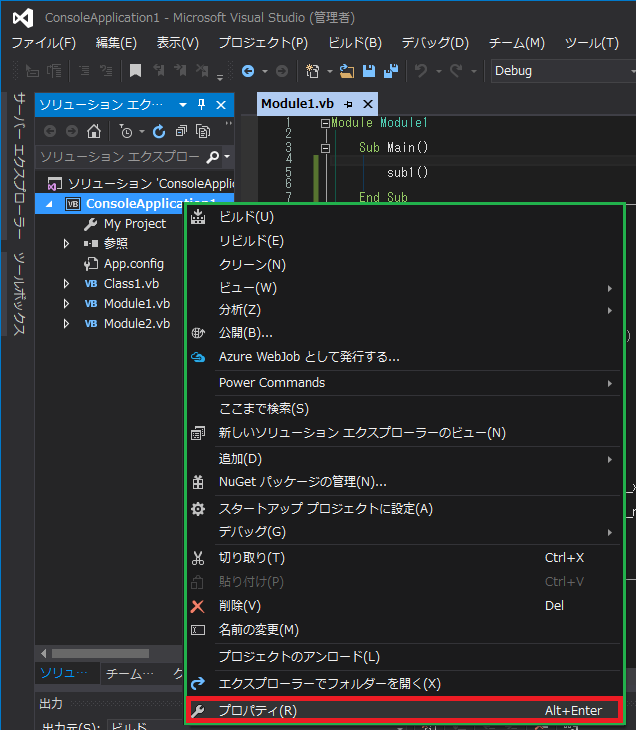Viewport: 636px width, 730px height.
Task: Click the New Project toolbar icon
Action: (312, 71)
